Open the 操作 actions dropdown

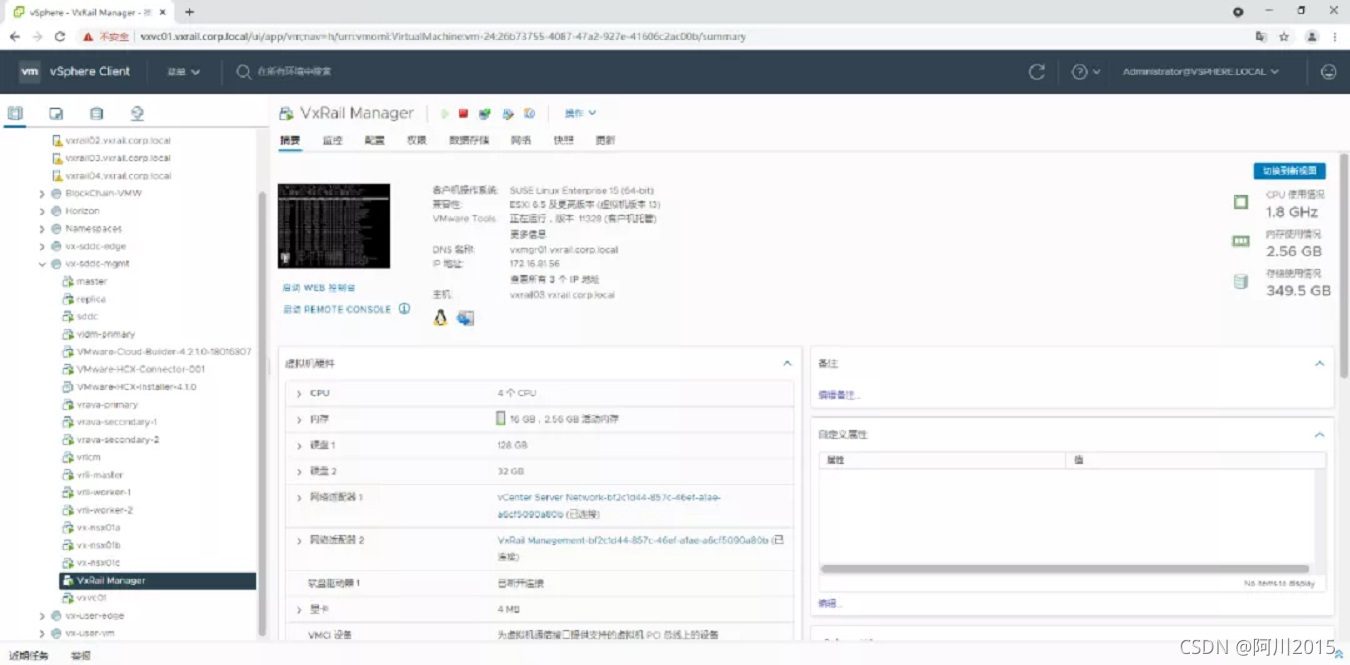(x=580, y=113)
